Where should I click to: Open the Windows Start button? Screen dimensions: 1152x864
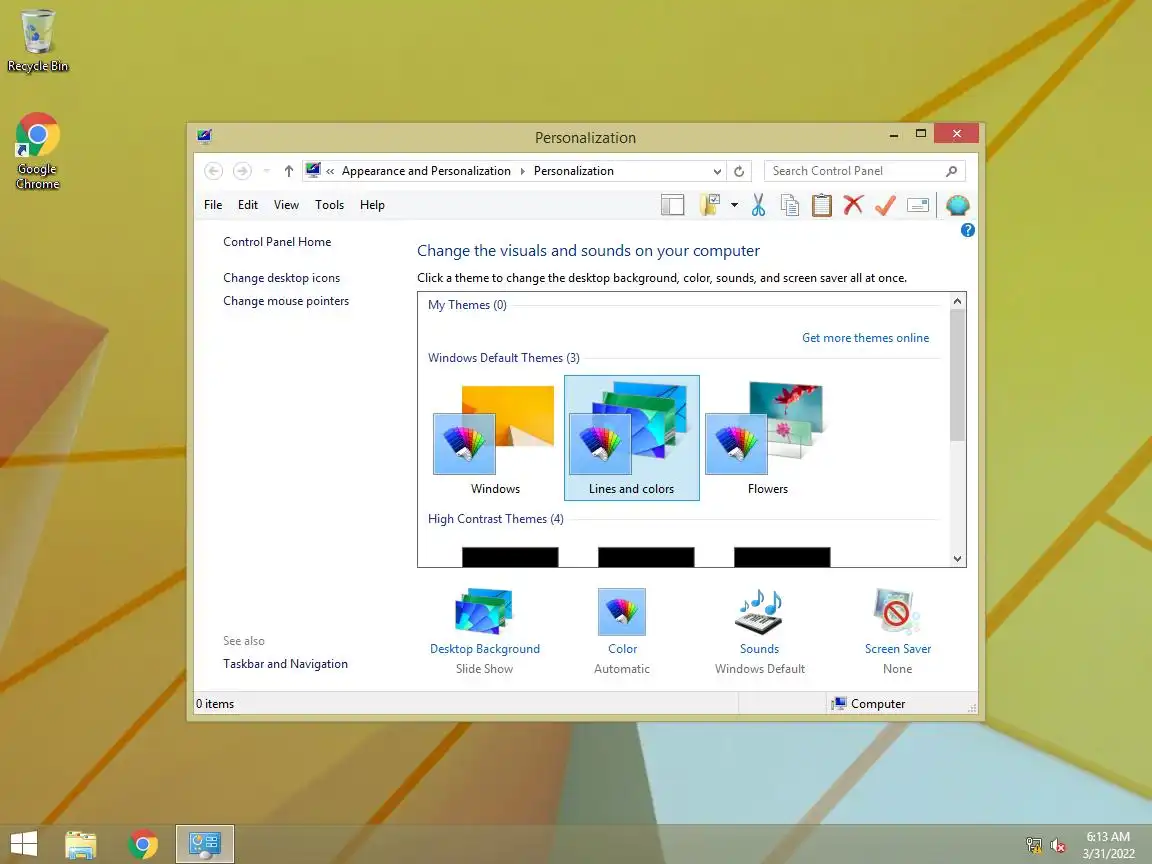point(24,844)
